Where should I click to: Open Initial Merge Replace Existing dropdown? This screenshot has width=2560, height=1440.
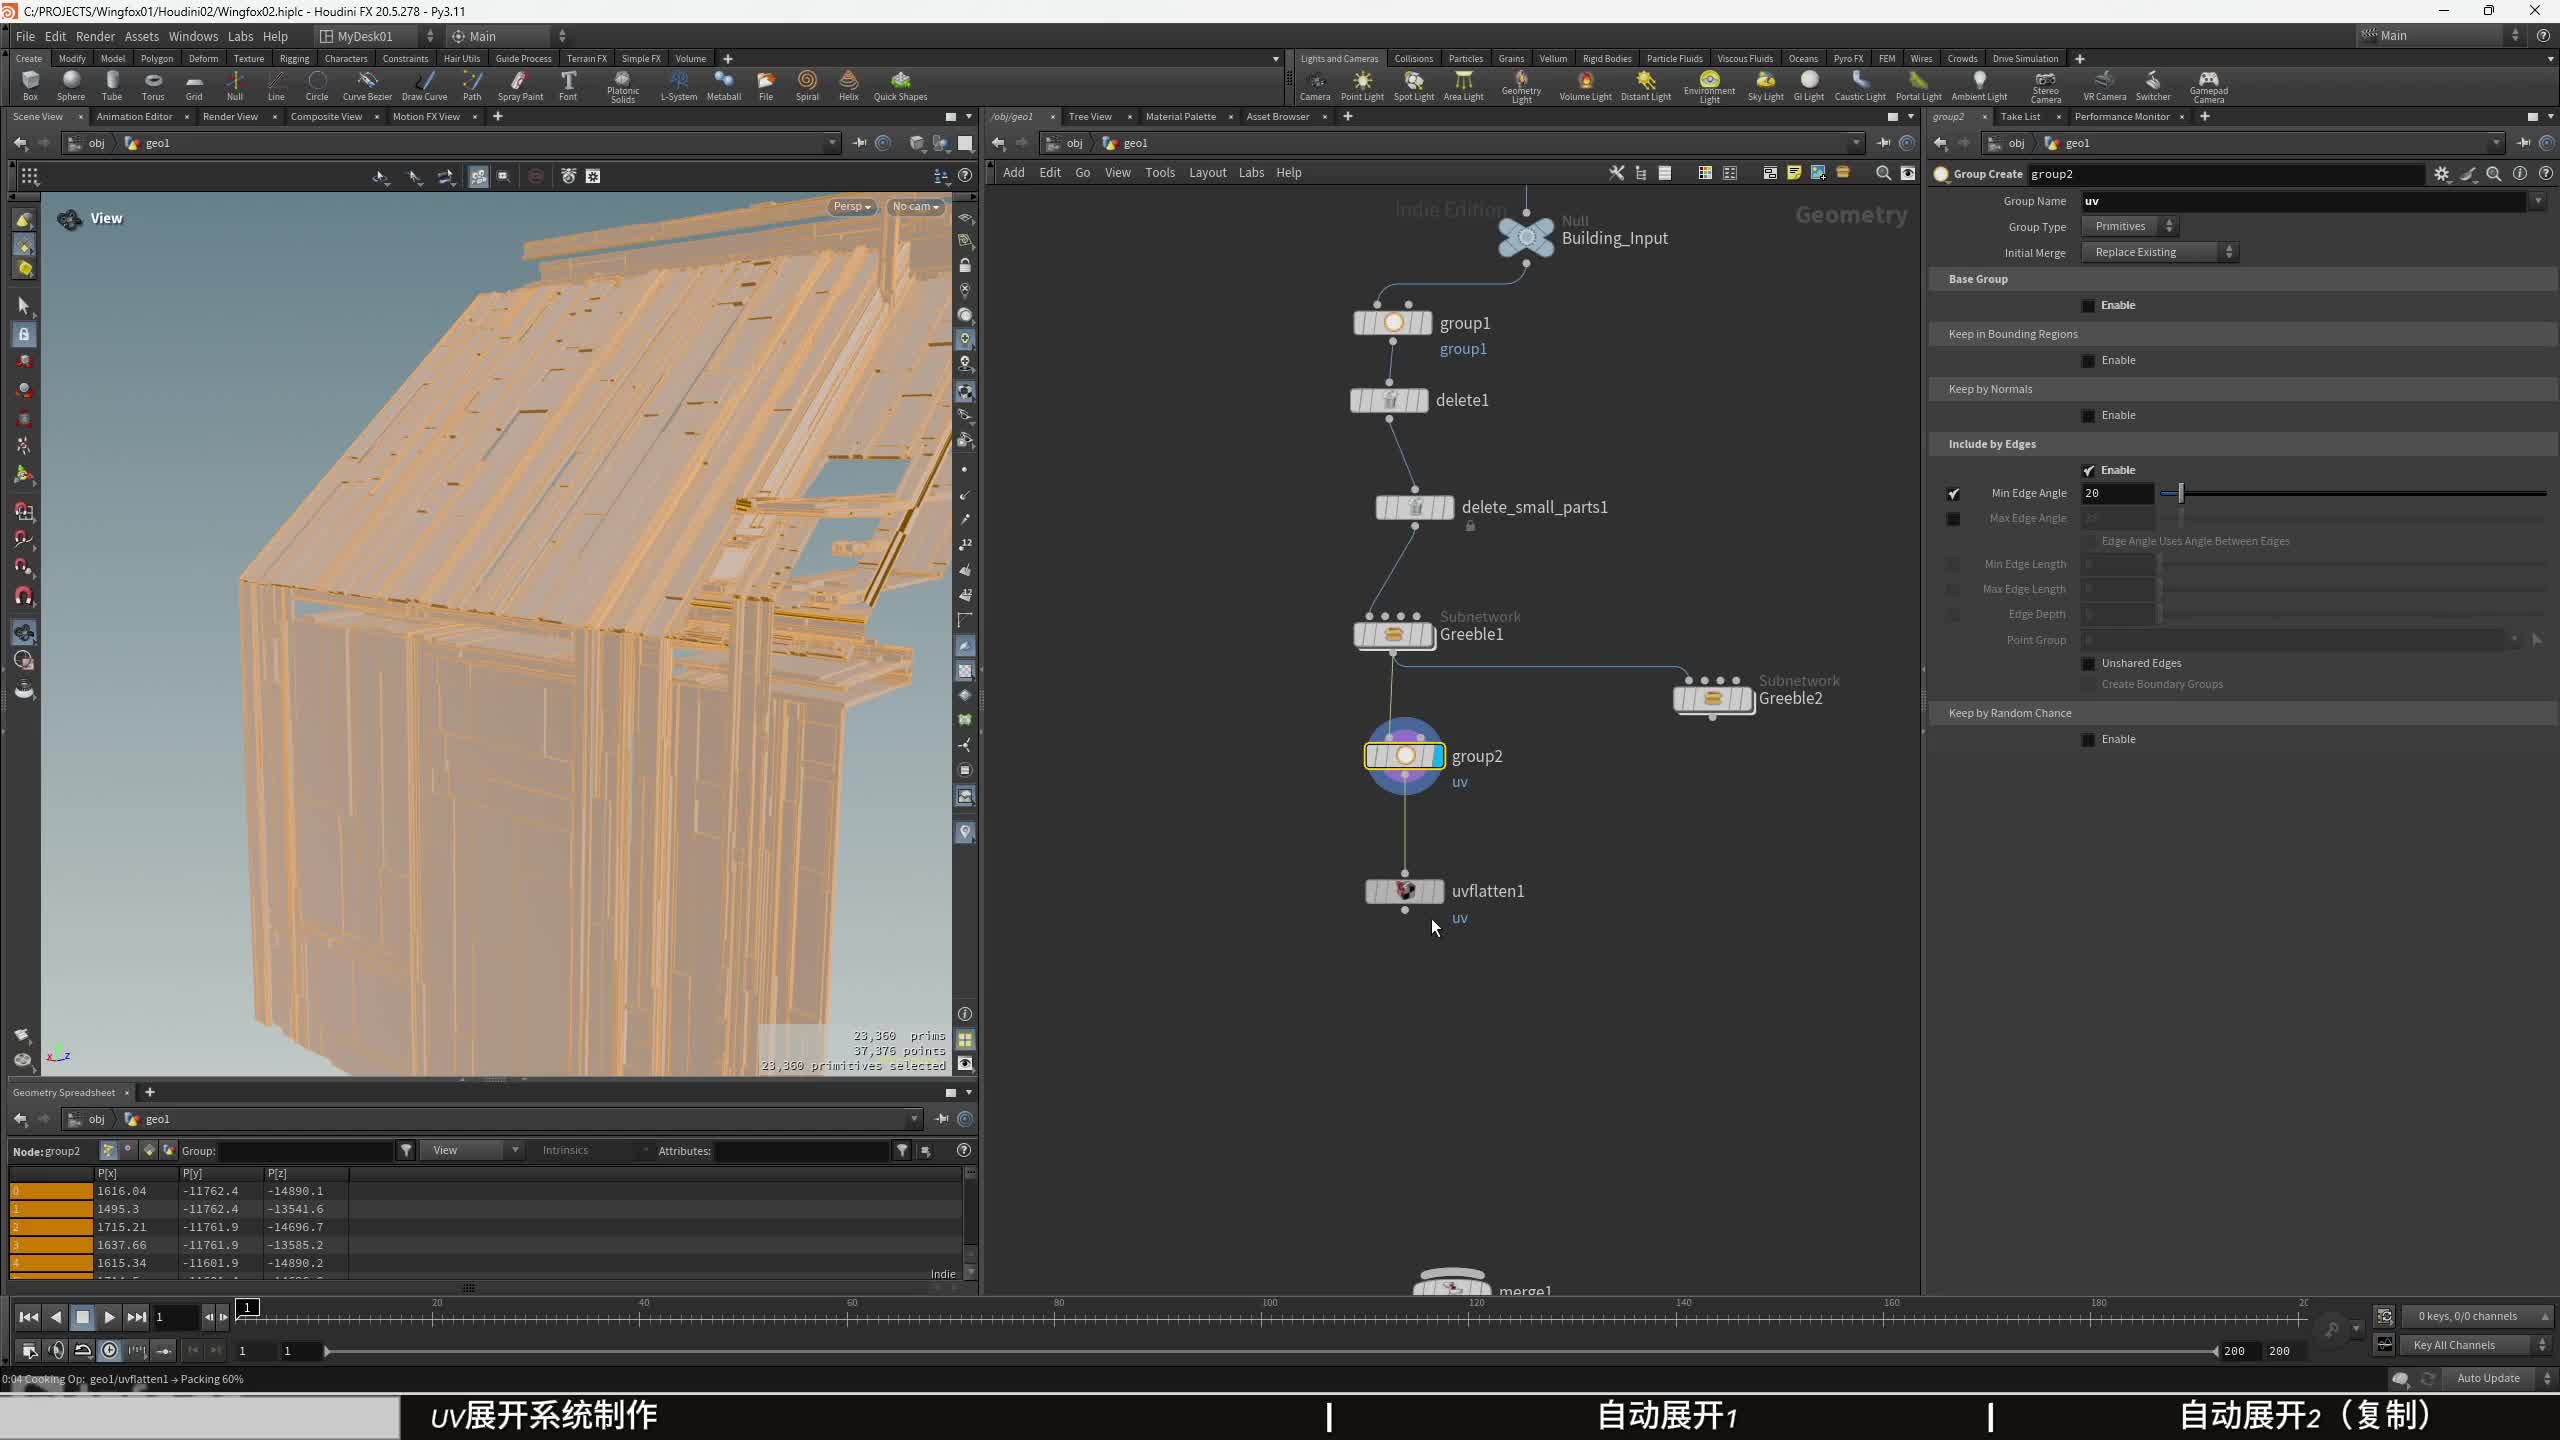[x=2160, y=253]
